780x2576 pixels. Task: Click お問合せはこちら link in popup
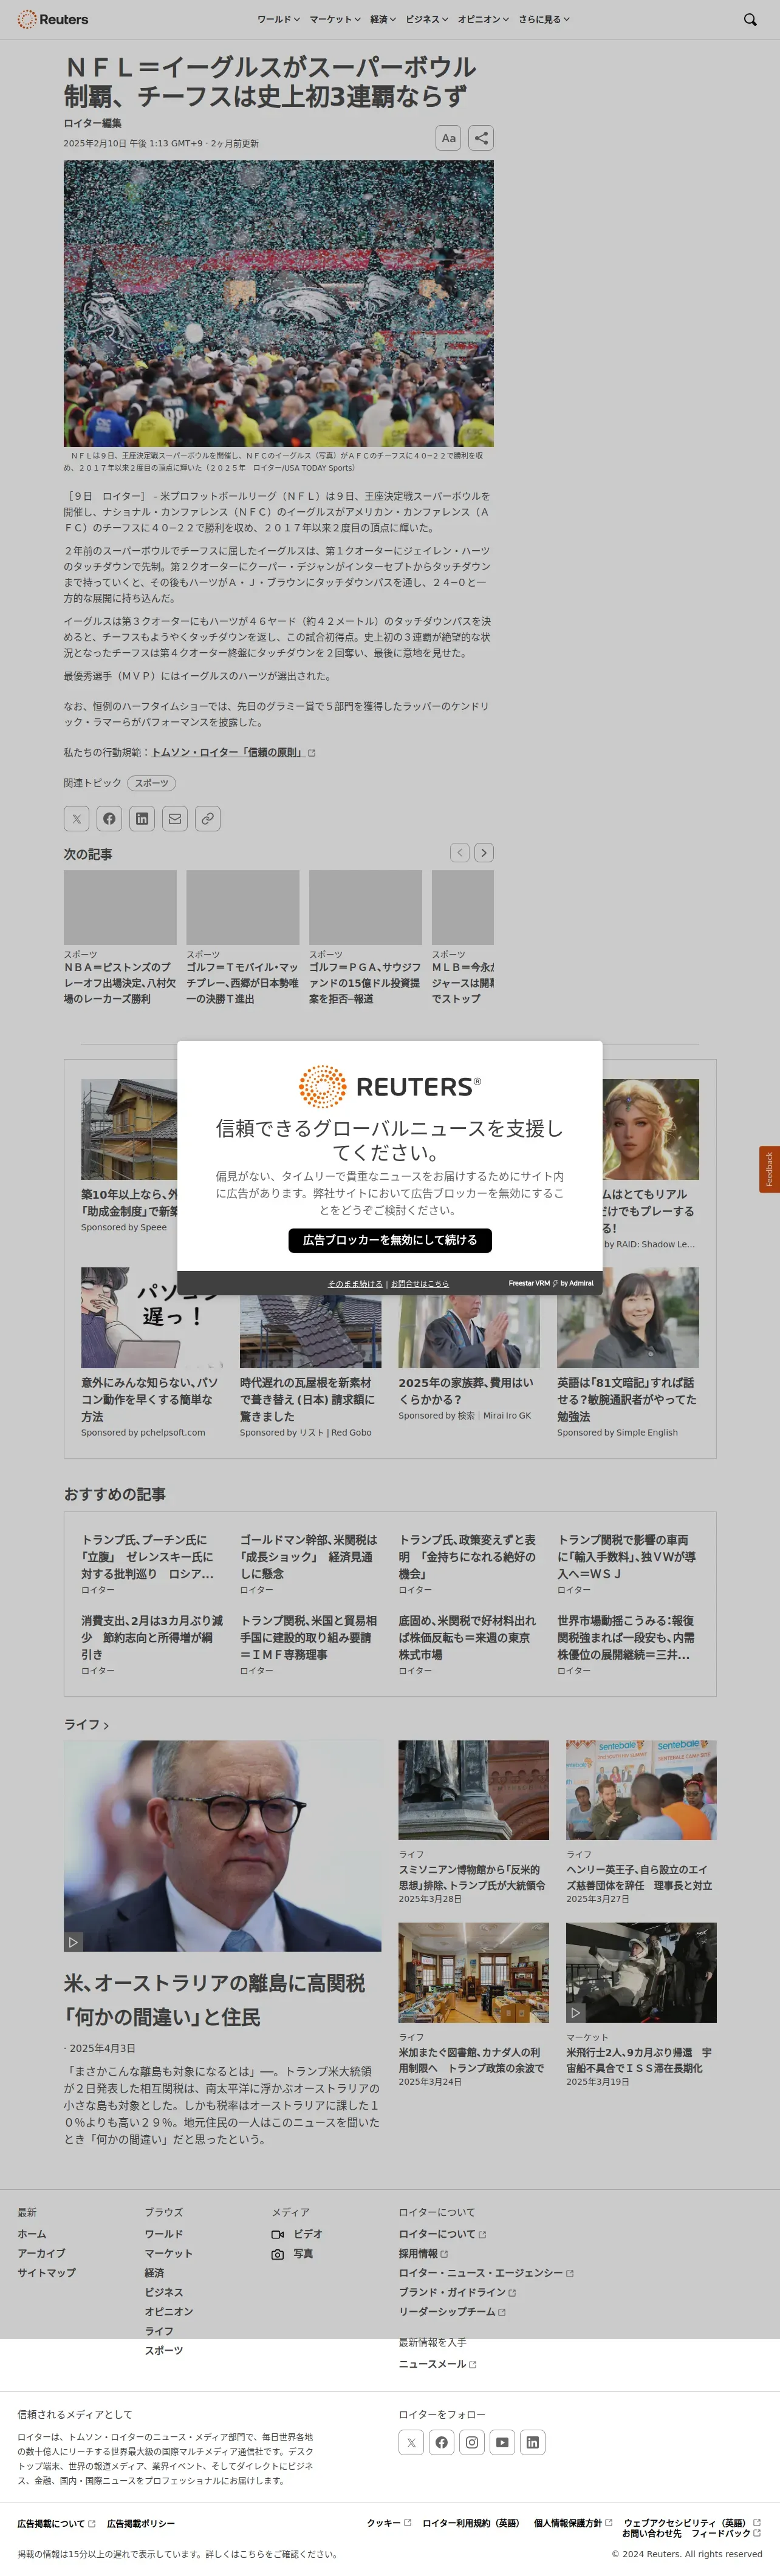point(420,1283)
